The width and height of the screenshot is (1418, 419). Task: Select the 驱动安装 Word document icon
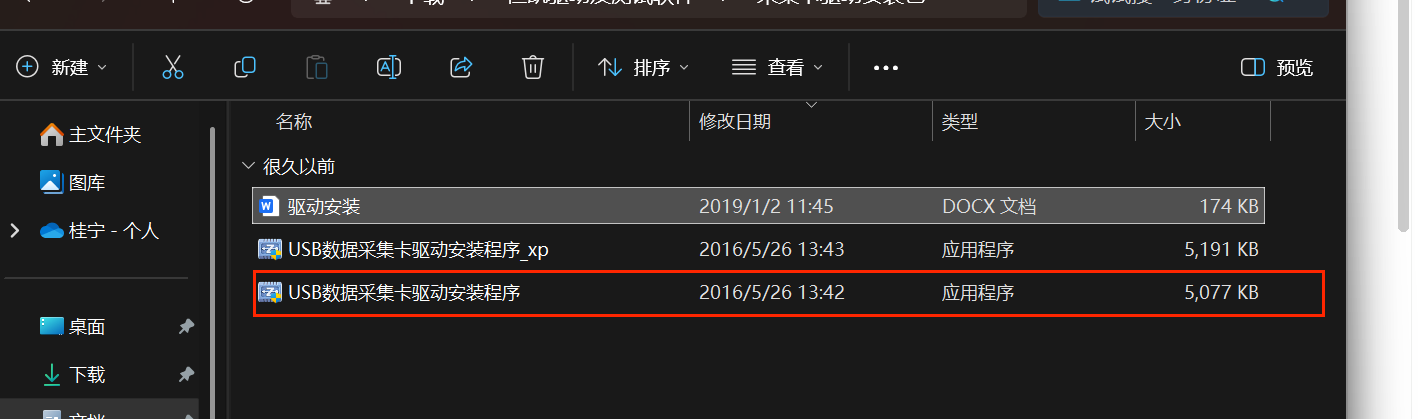[268, 207]
